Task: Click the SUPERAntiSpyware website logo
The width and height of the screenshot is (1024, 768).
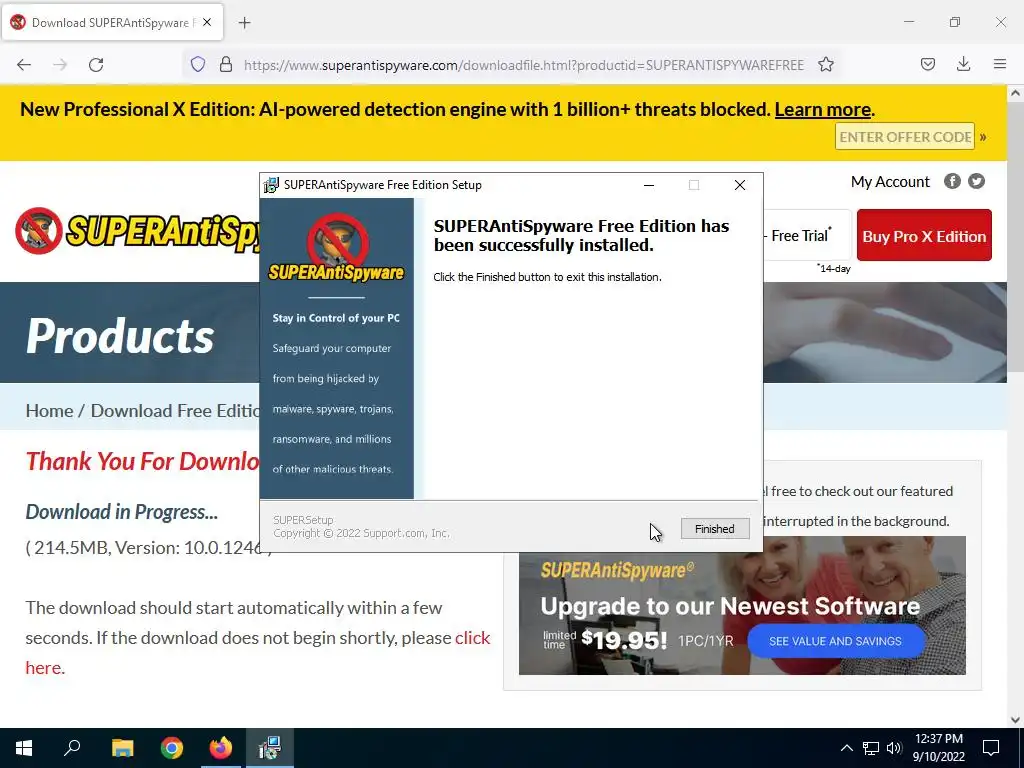Action: pos(137,231)
